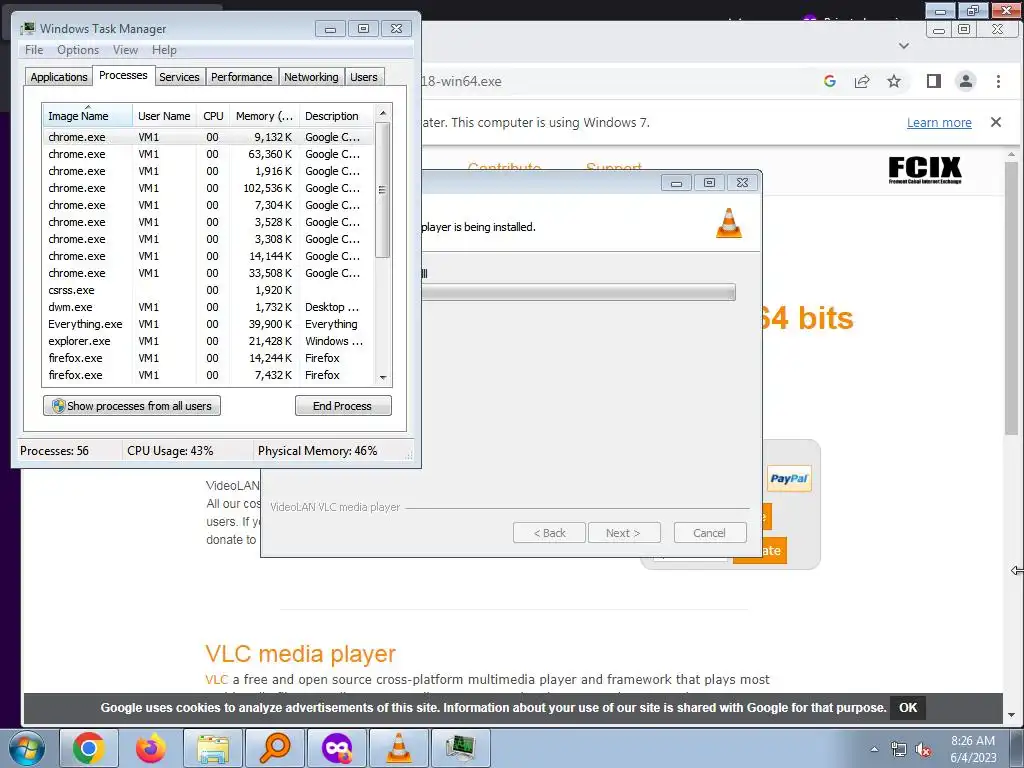Screen dimensions: 1024x768
Task: Select chrome.exe using 33,508 K
Action: point(209,273)
